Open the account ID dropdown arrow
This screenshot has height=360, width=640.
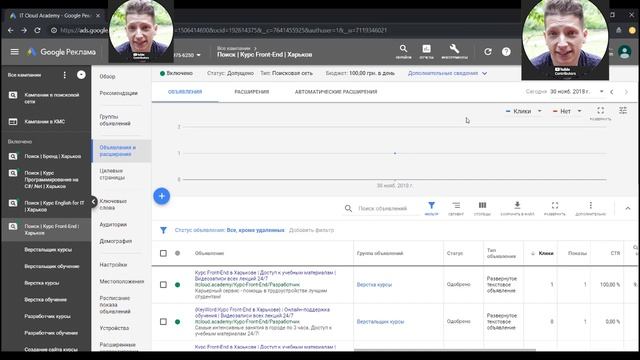tap(198, 55)
